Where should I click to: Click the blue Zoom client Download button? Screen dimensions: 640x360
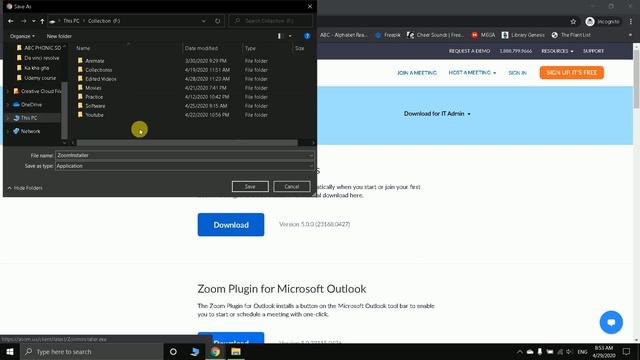tap(231, 224)
